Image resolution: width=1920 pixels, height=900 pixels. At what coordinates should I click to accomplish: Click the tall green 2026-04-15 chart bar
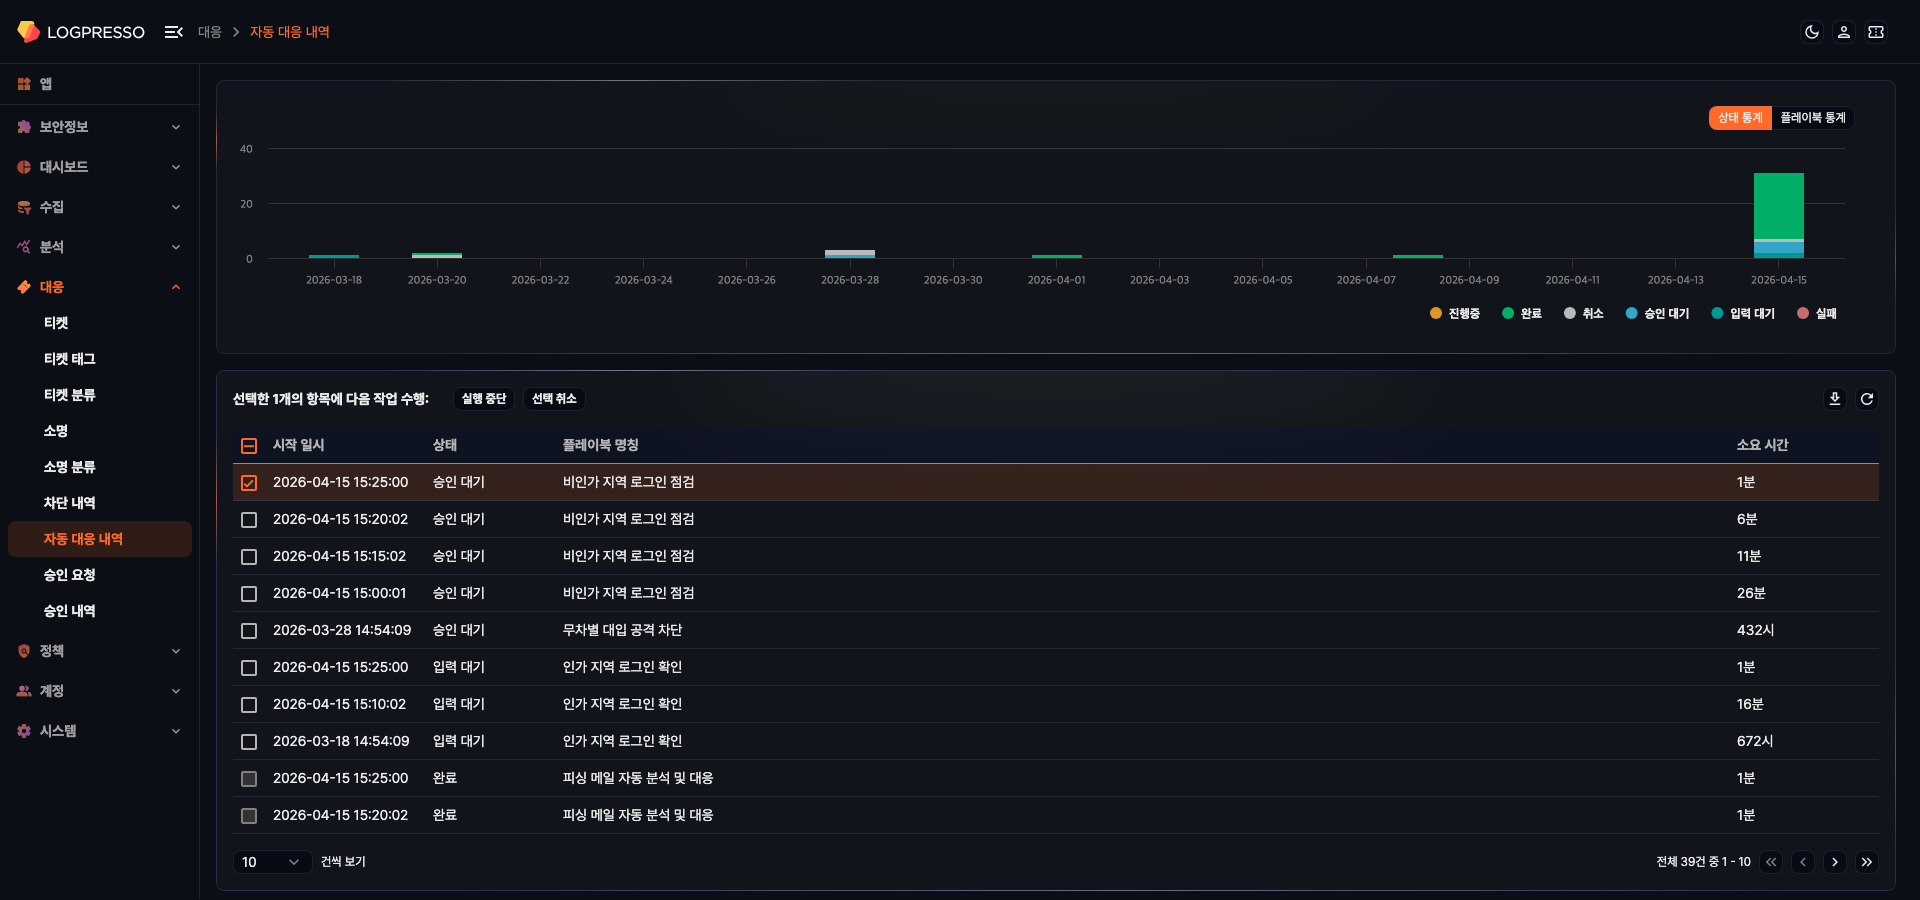(1778, 205)
